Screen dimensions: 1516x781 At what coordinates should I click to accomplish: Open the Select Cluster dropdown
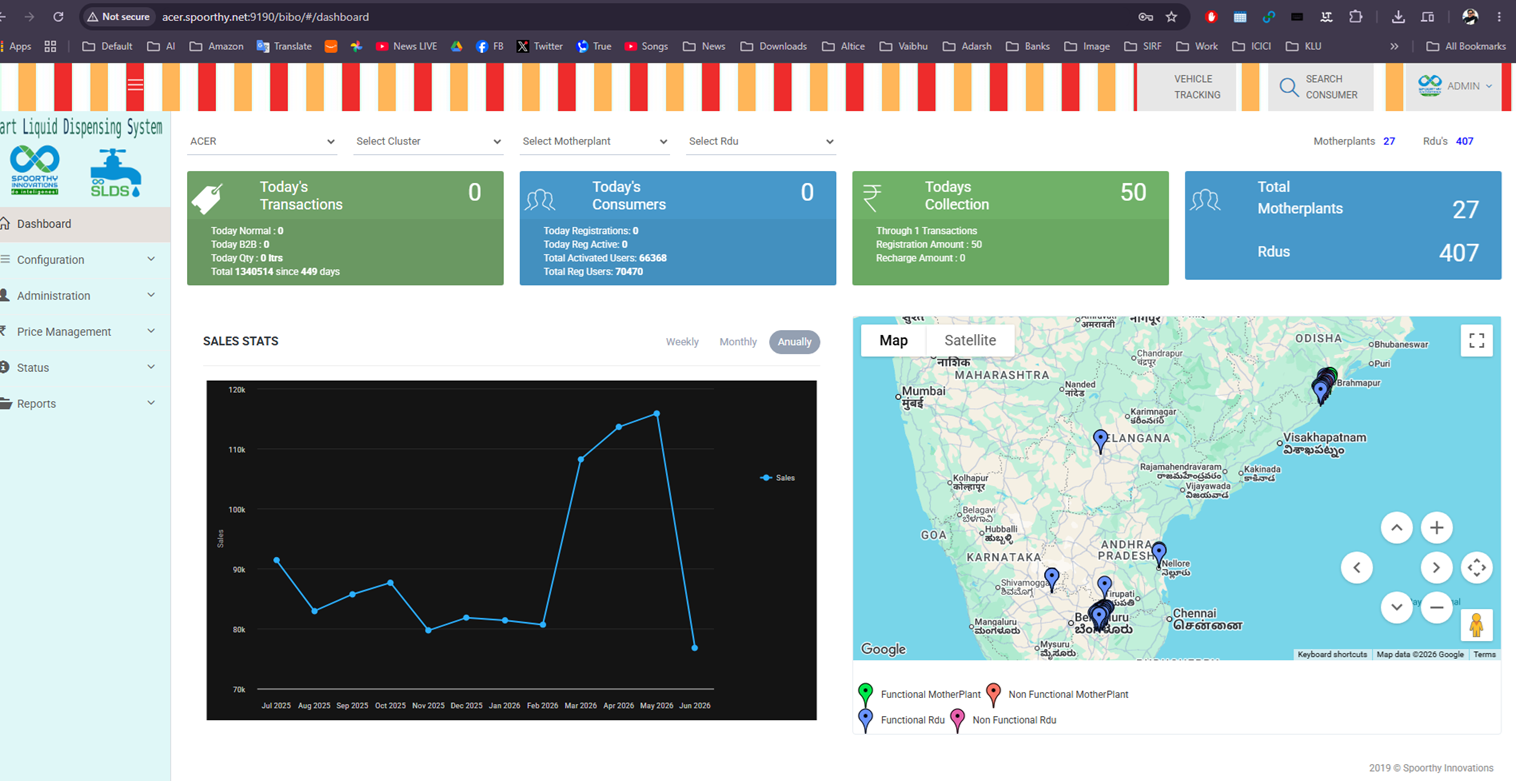coord(429,142)
